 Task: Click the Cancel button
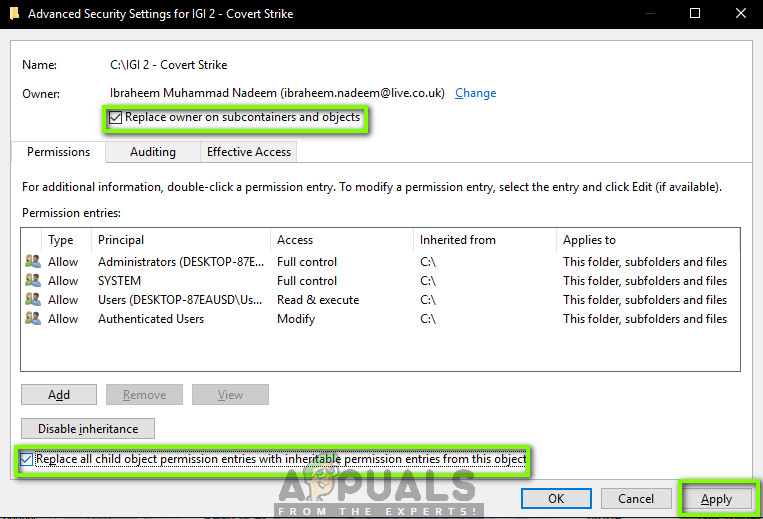[636, 499]
